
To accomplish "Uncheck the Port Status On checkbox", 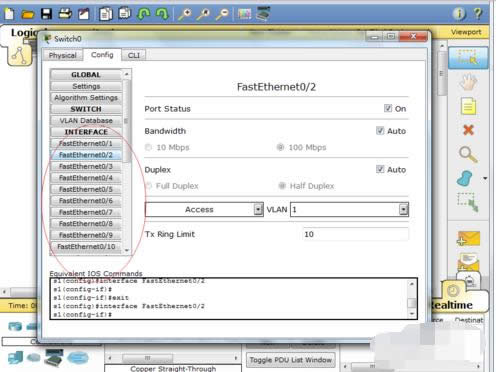I will pyautogui.click(x=388, y=108).
